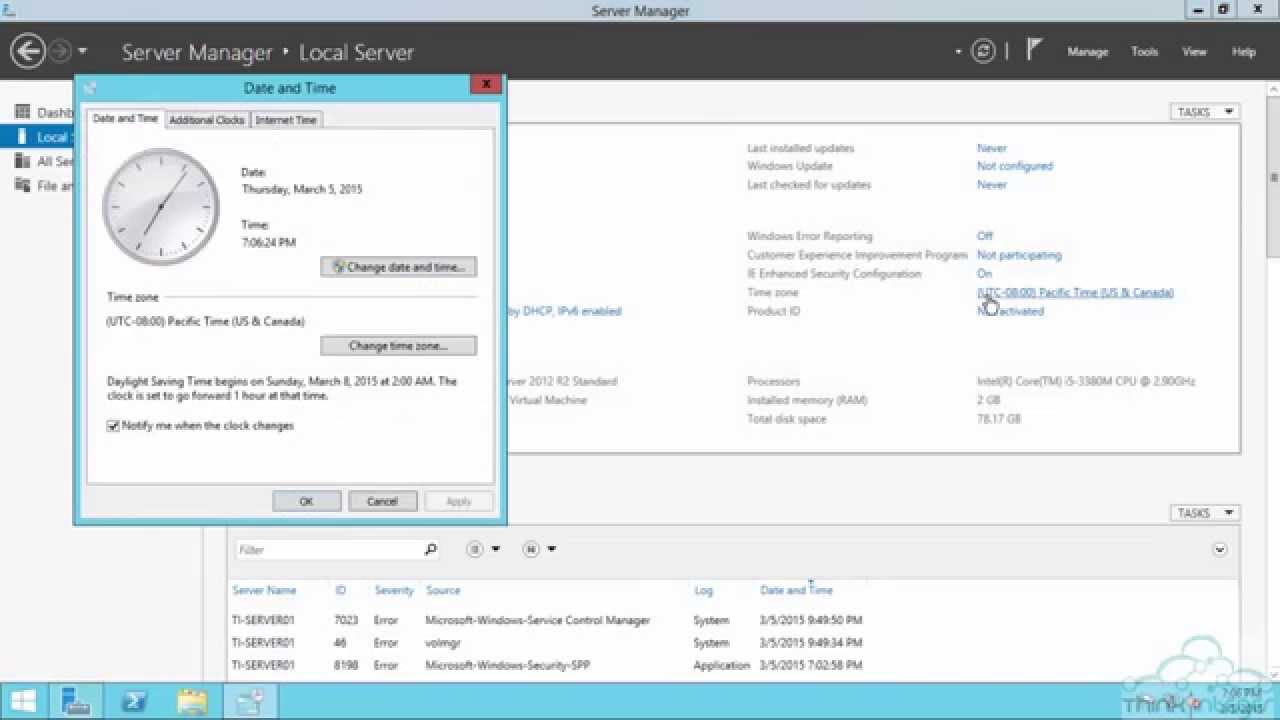Click Windows Error Reporting Off link
1280x720 pixels.
coord(985,236)
